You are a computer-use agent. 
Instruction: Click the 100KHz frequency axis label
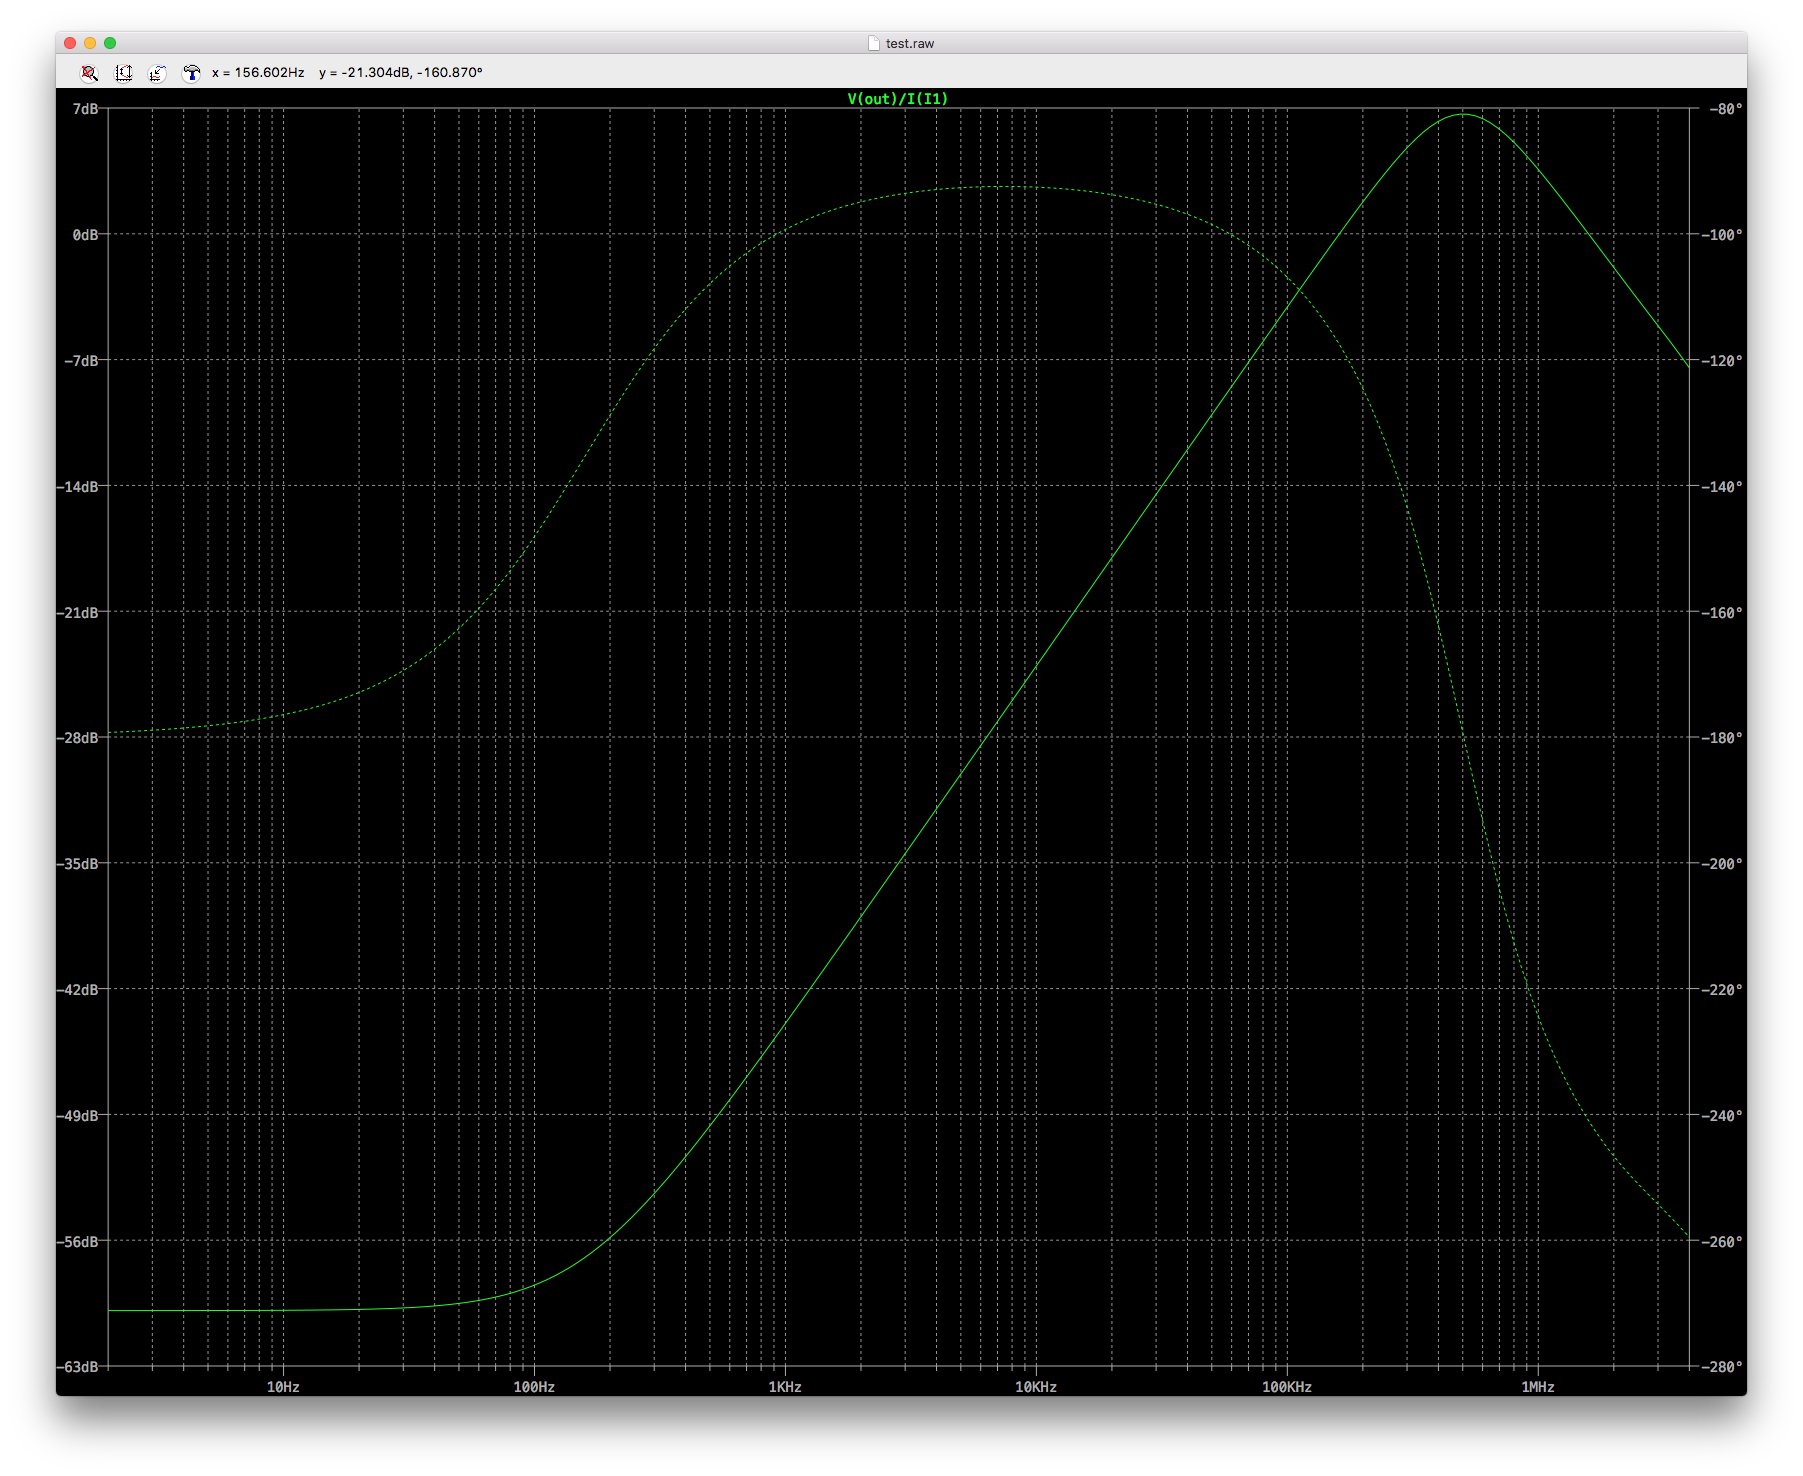pyautogui.click(x=1287, y=1387)
